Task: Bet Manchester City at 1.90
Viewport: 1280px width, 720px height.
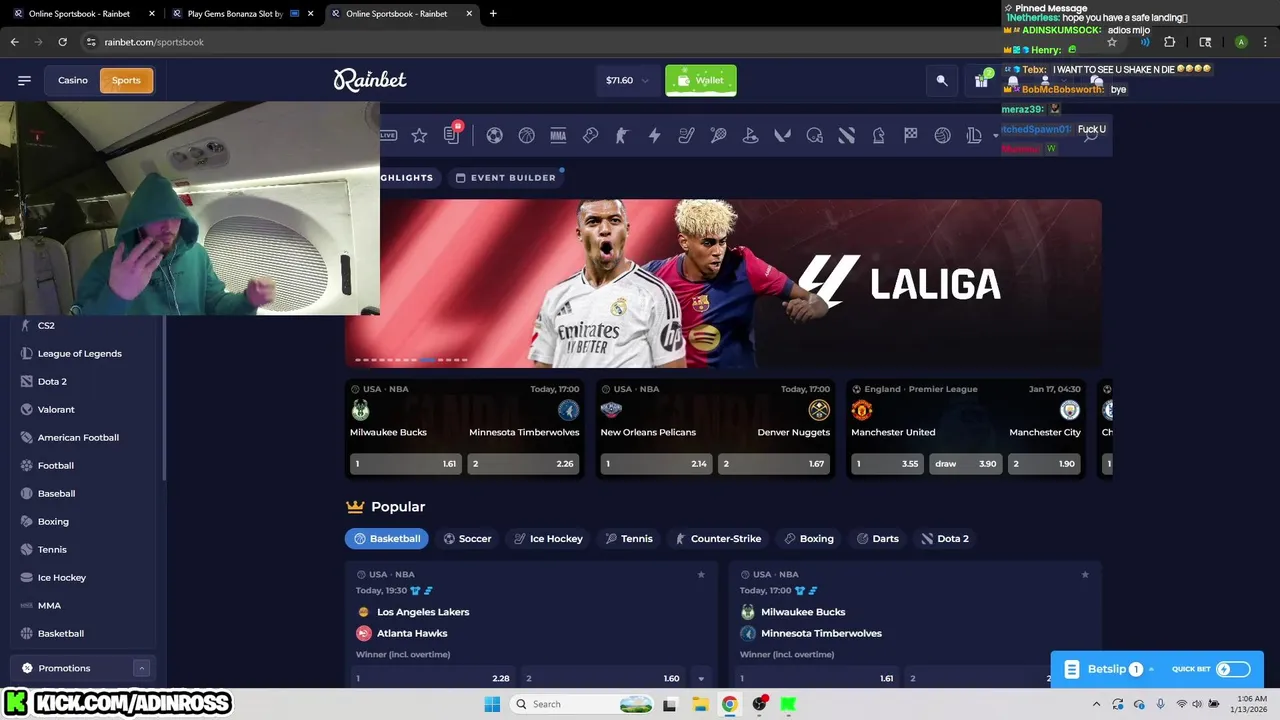Action: click(x=1044, y=464)
